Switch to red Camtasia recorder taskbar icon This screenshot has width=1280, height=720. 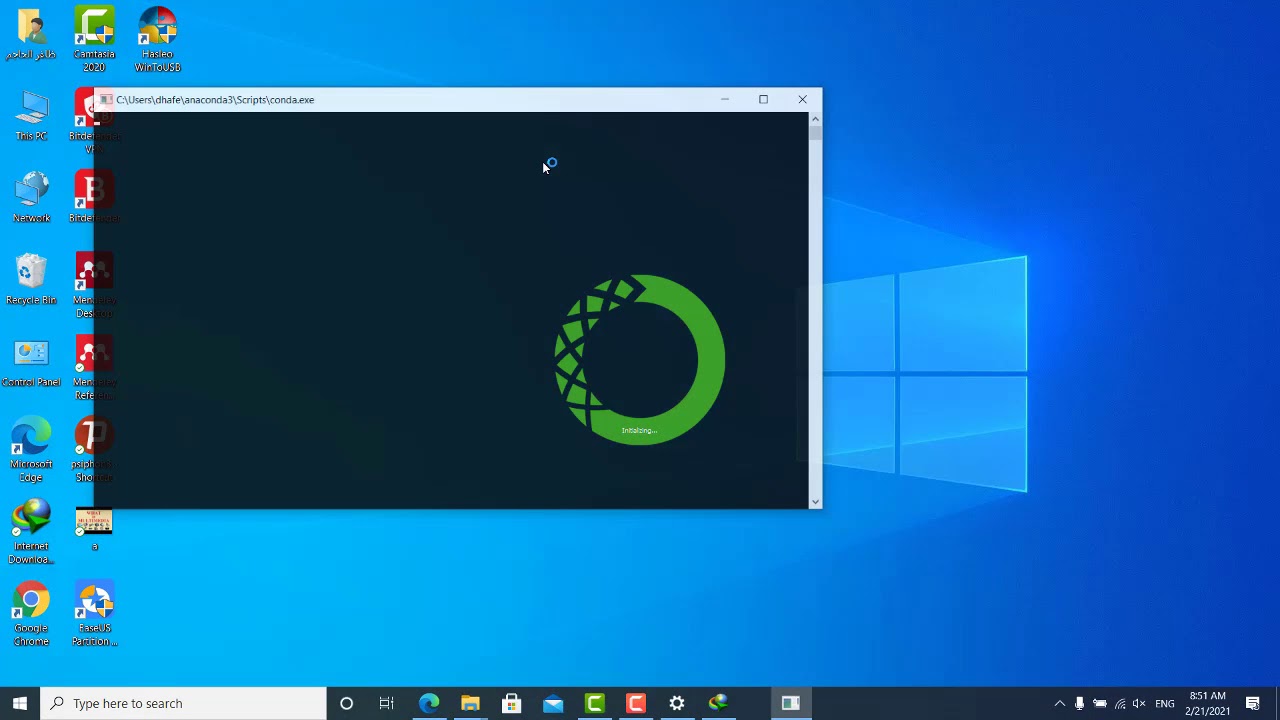[x=635, y=703]
